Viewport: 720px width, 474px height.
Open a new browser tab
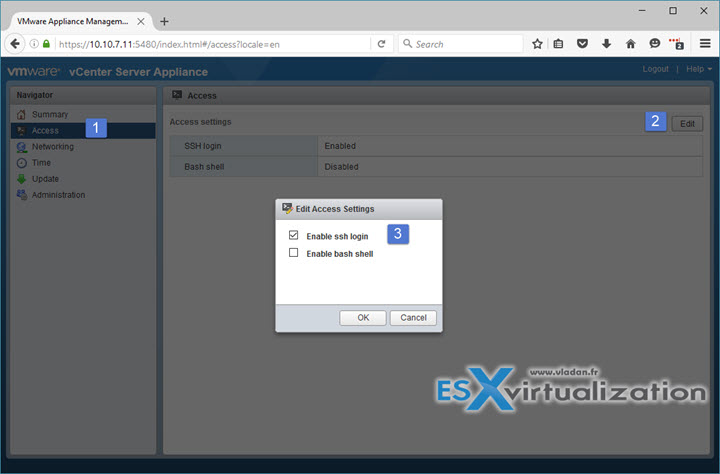[x=164, y=22]
